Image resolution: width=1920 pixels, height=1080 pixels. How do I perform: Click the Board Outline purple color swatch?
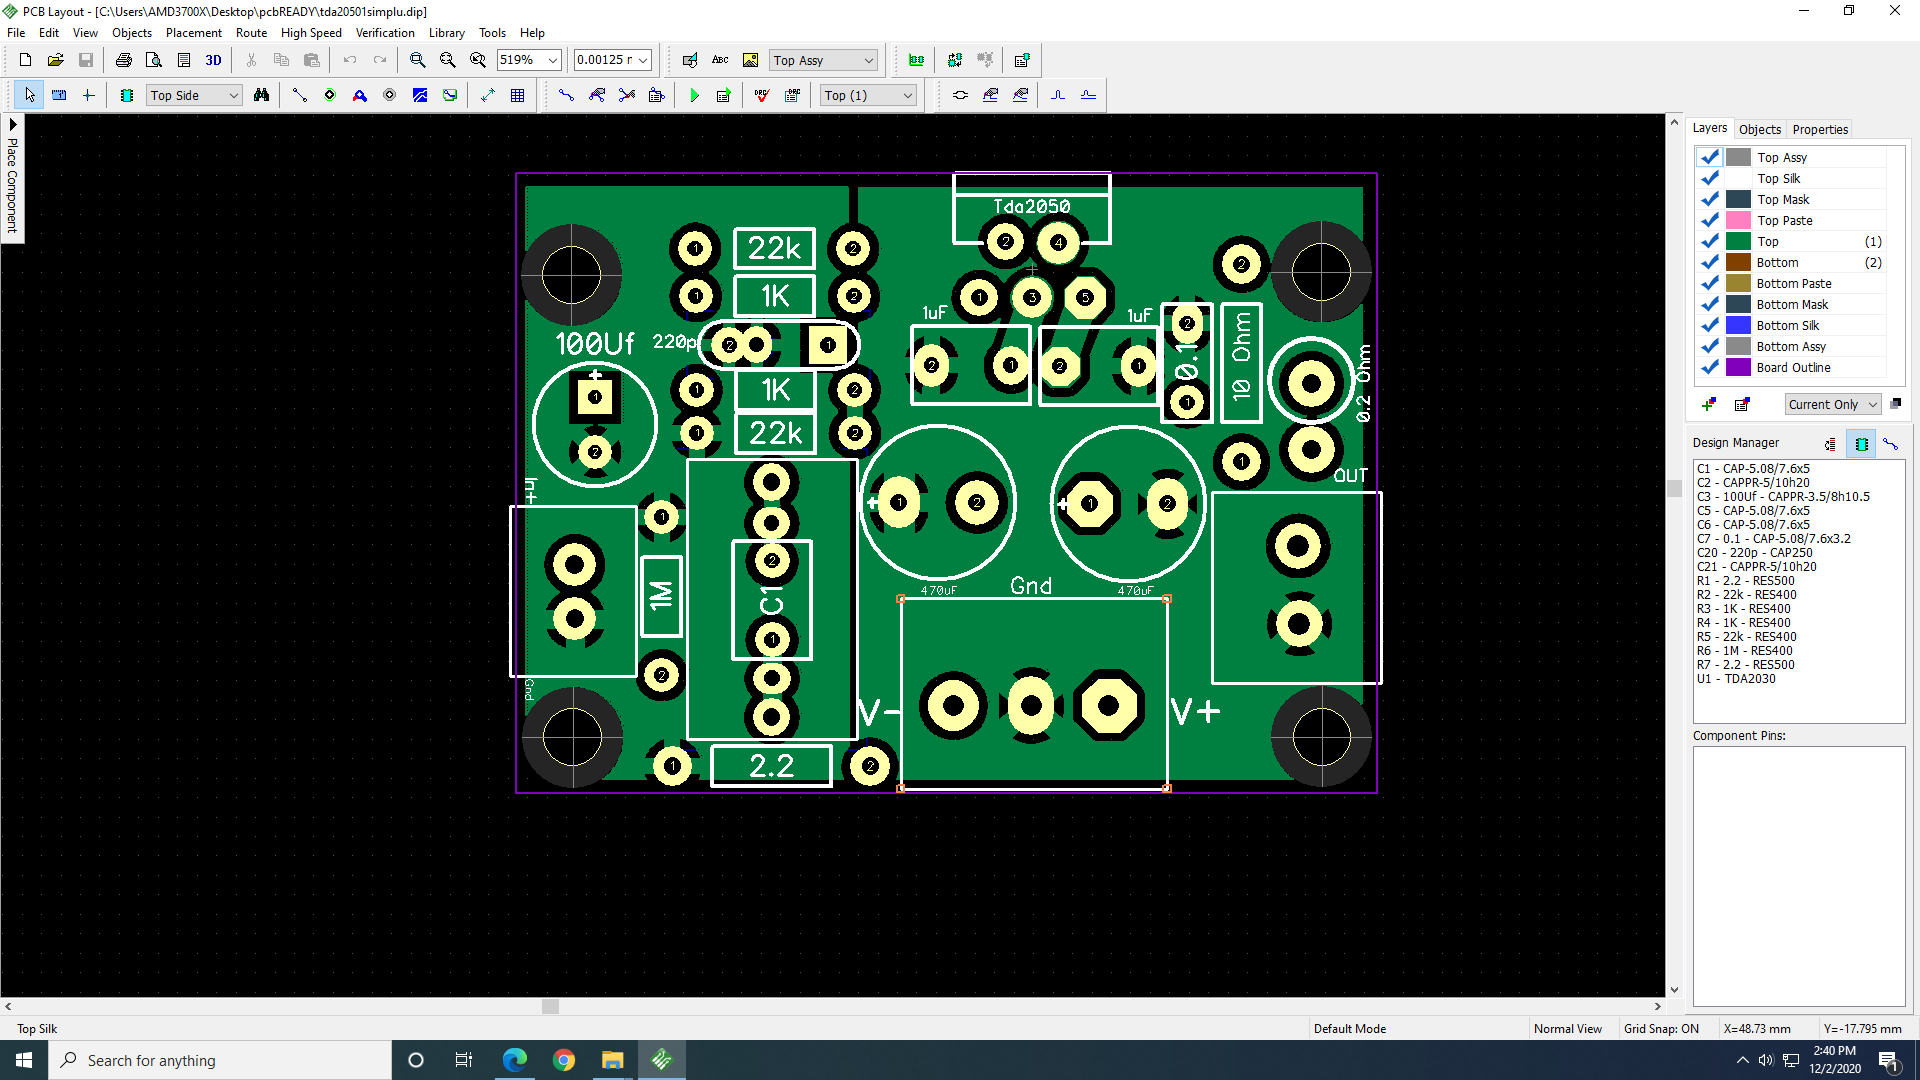[1739, 367]
